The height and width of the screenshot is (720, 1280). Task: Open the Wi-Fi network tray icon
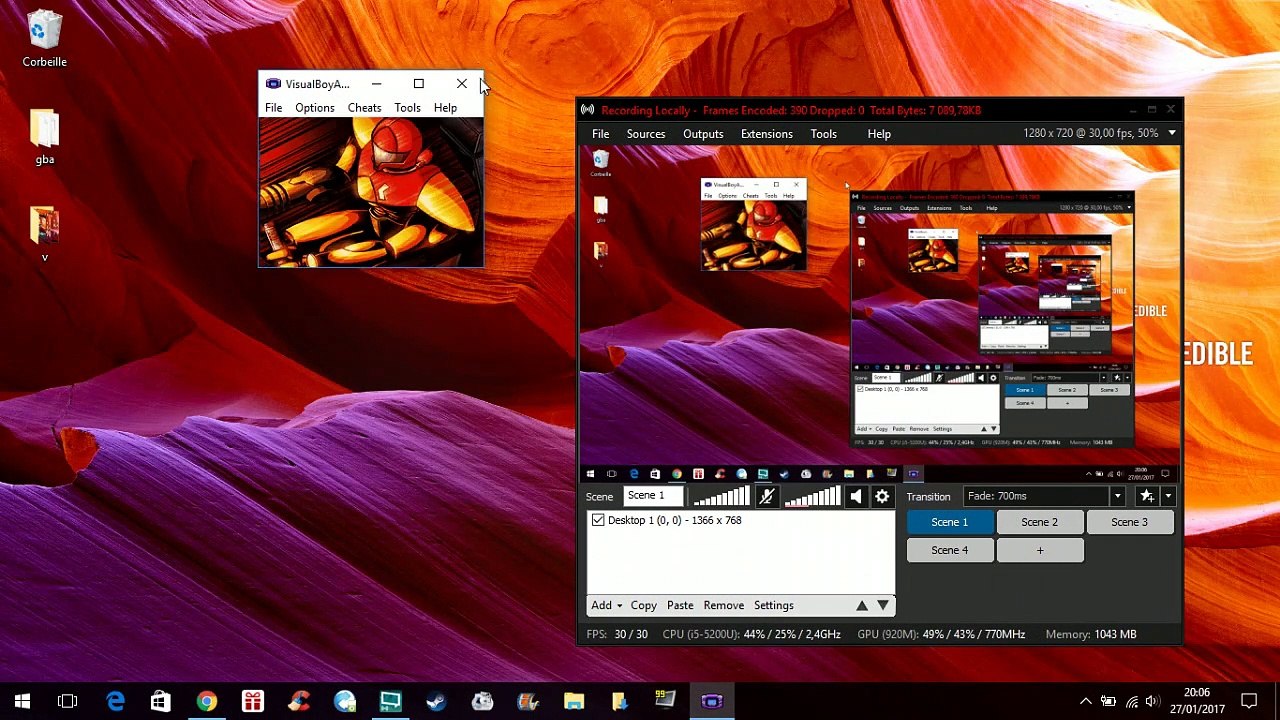tap(1131, 701)
